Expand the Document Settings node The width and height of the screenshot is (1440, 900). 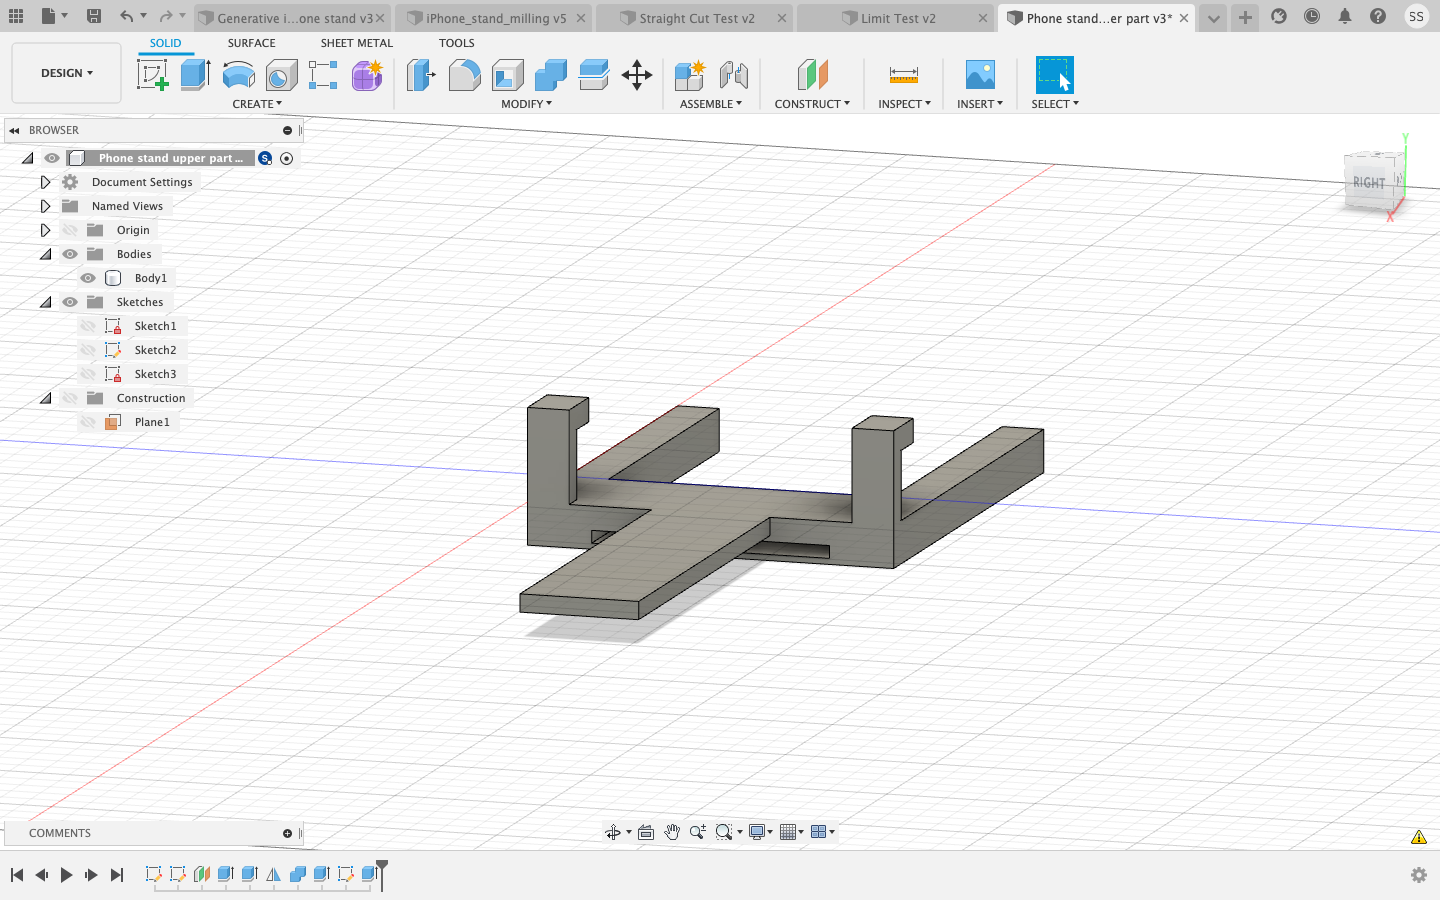click(45, 181)
